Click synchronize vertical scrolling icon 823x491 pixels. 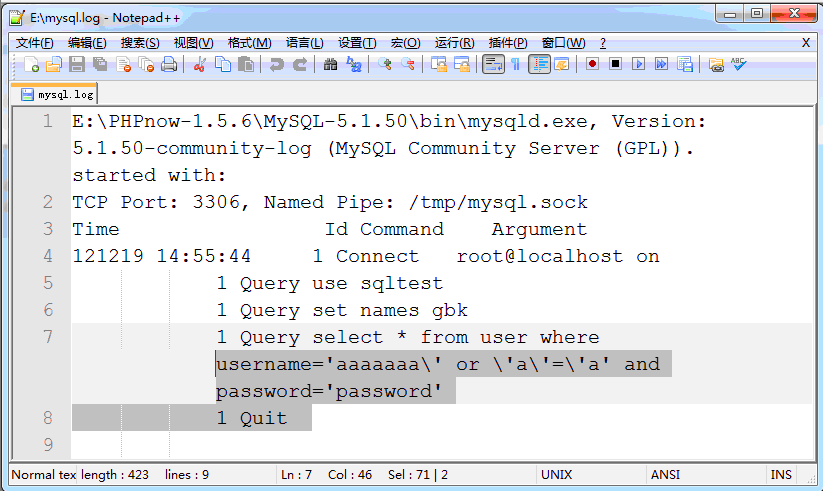point(439,65)
